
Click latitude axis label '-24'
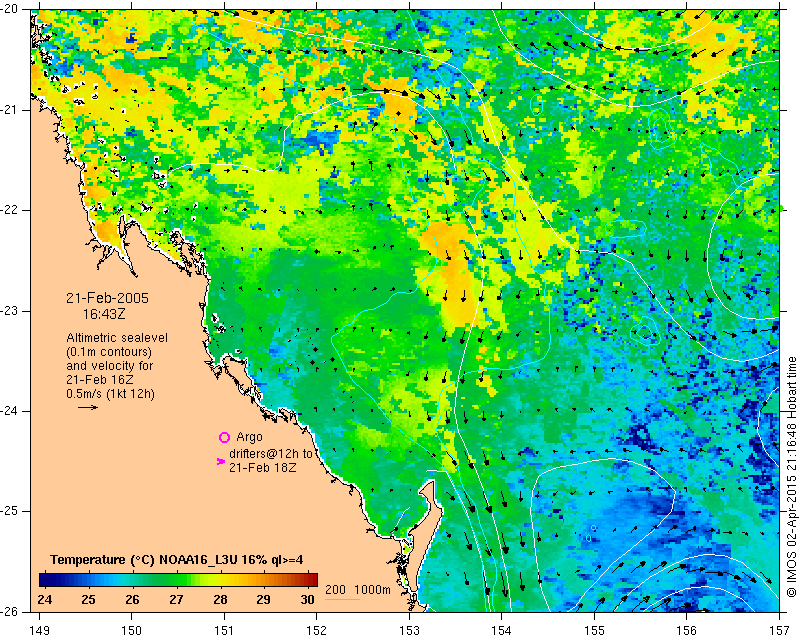10,411
